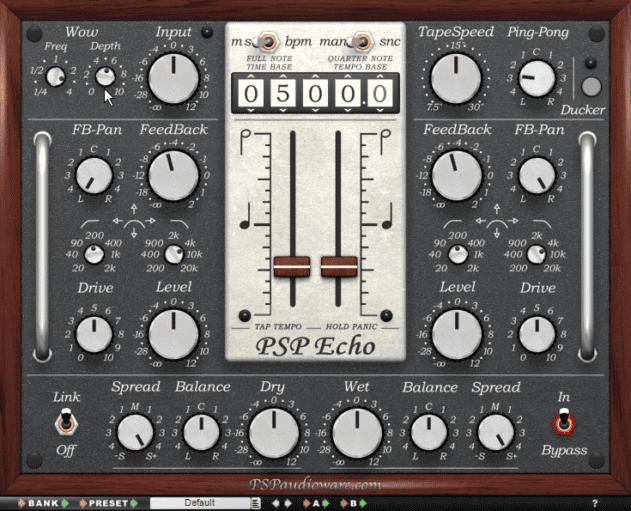Toggle the ms / bpm switch
This screenshot has height=511, width=631.
[268, 42]
